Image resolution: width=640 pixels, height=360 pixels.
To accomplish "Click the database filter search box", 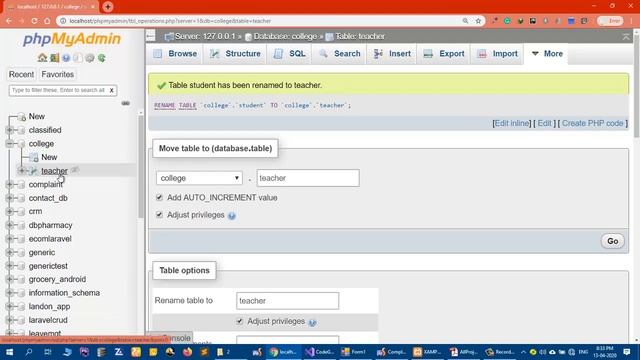I will coord(58,90).
